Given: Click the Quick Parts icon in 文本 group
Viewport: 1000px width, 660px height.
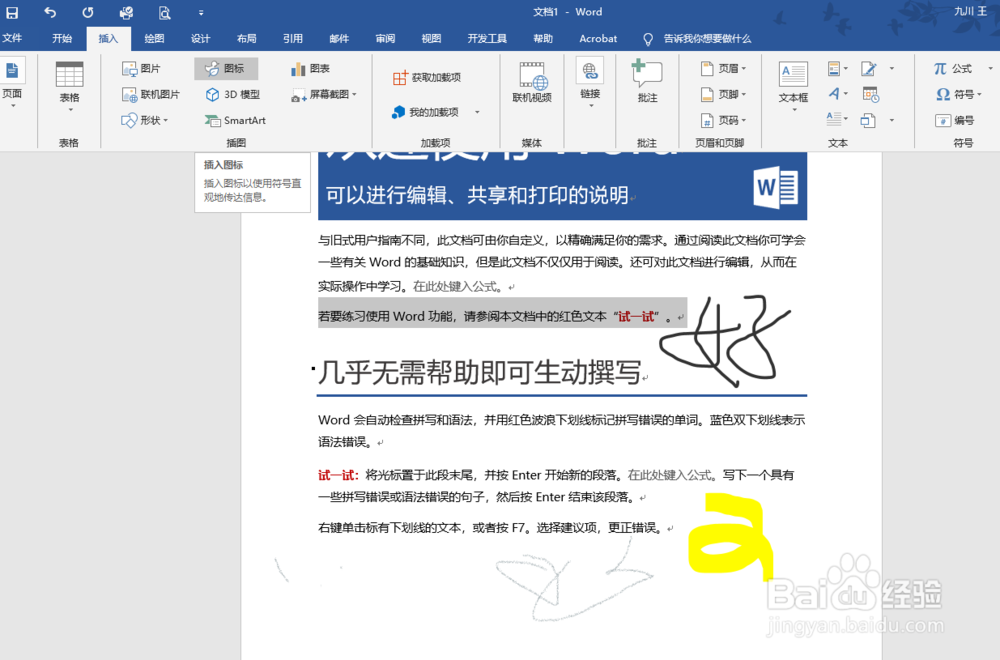Looking at the screenshot, I should tap(837, 68).
